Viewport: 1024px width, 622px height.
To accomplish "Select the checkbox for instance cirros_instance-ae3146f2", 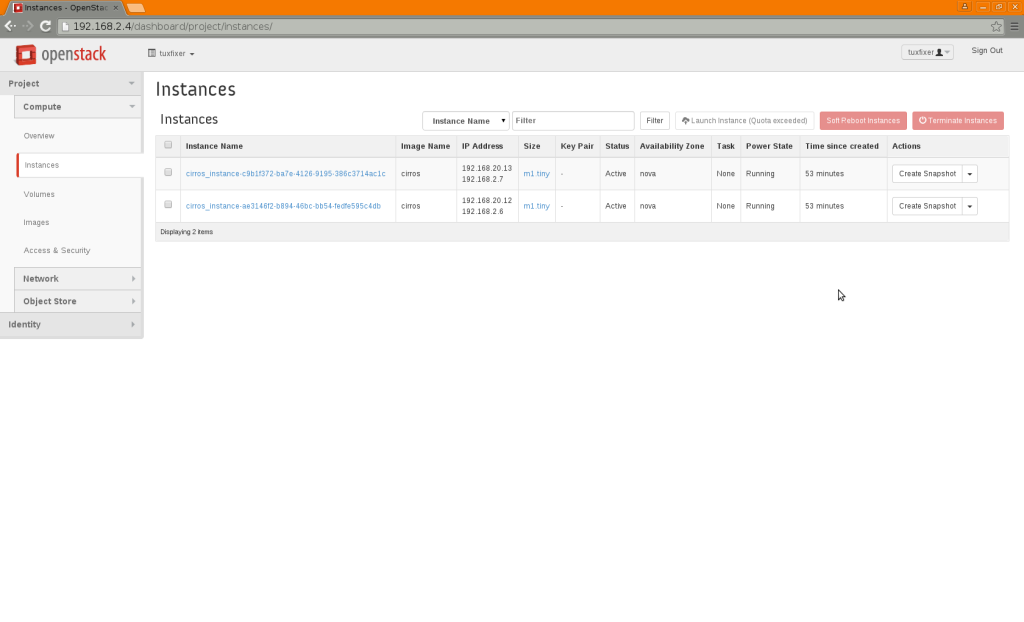I will (x=167, y=205).
